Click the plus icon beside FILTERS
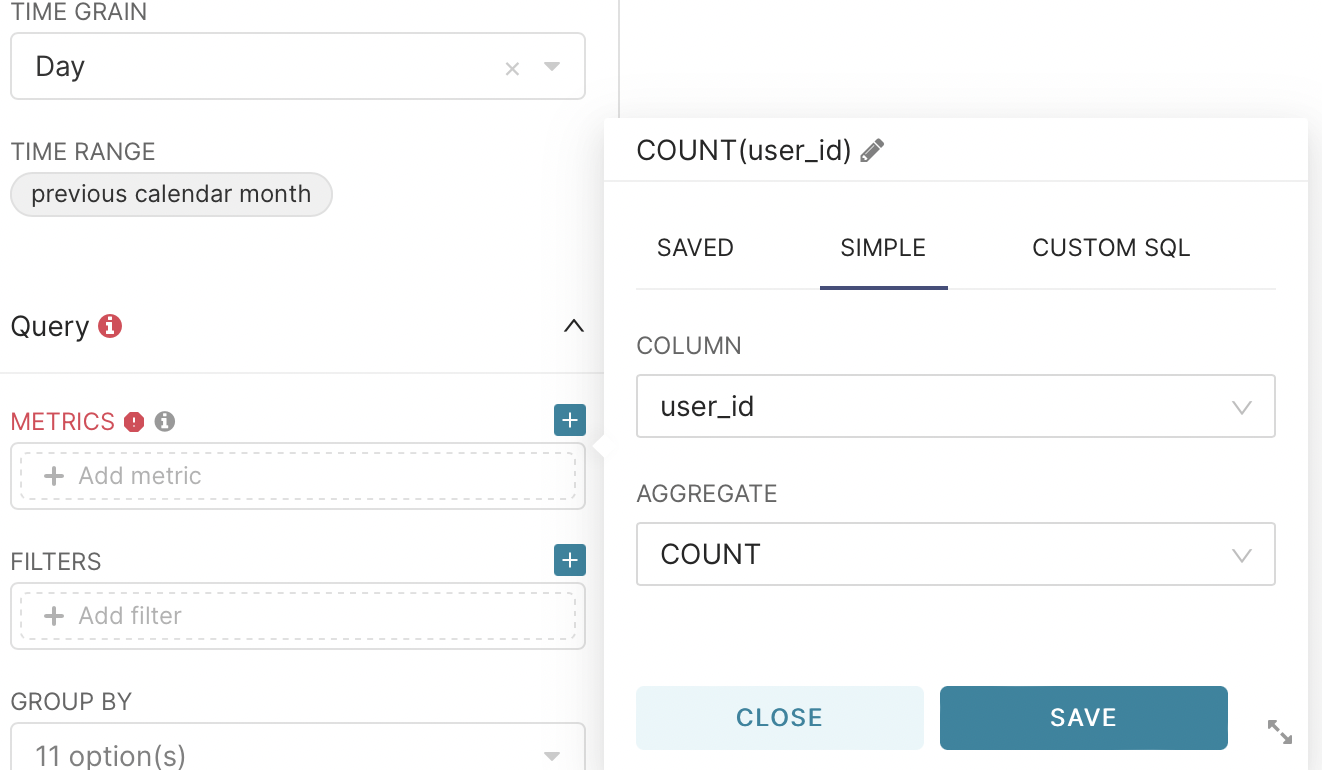This screenshot has height=770, width=1322. [570, 560]
